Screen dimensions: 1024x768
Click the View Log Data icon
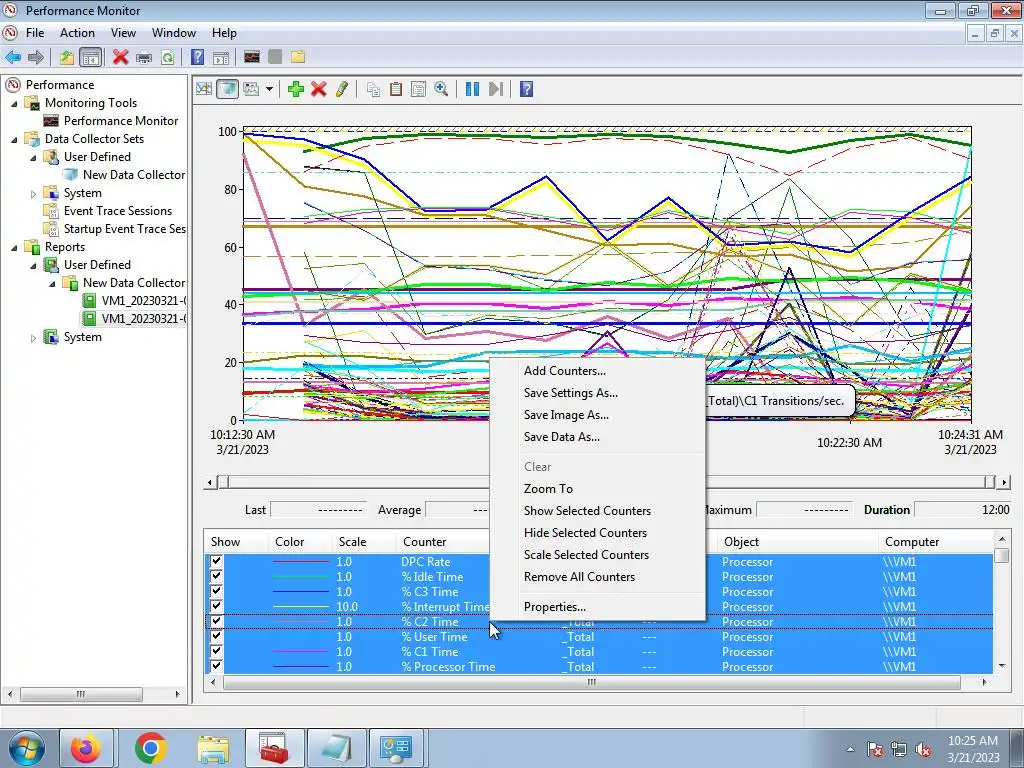pos(227,89)
